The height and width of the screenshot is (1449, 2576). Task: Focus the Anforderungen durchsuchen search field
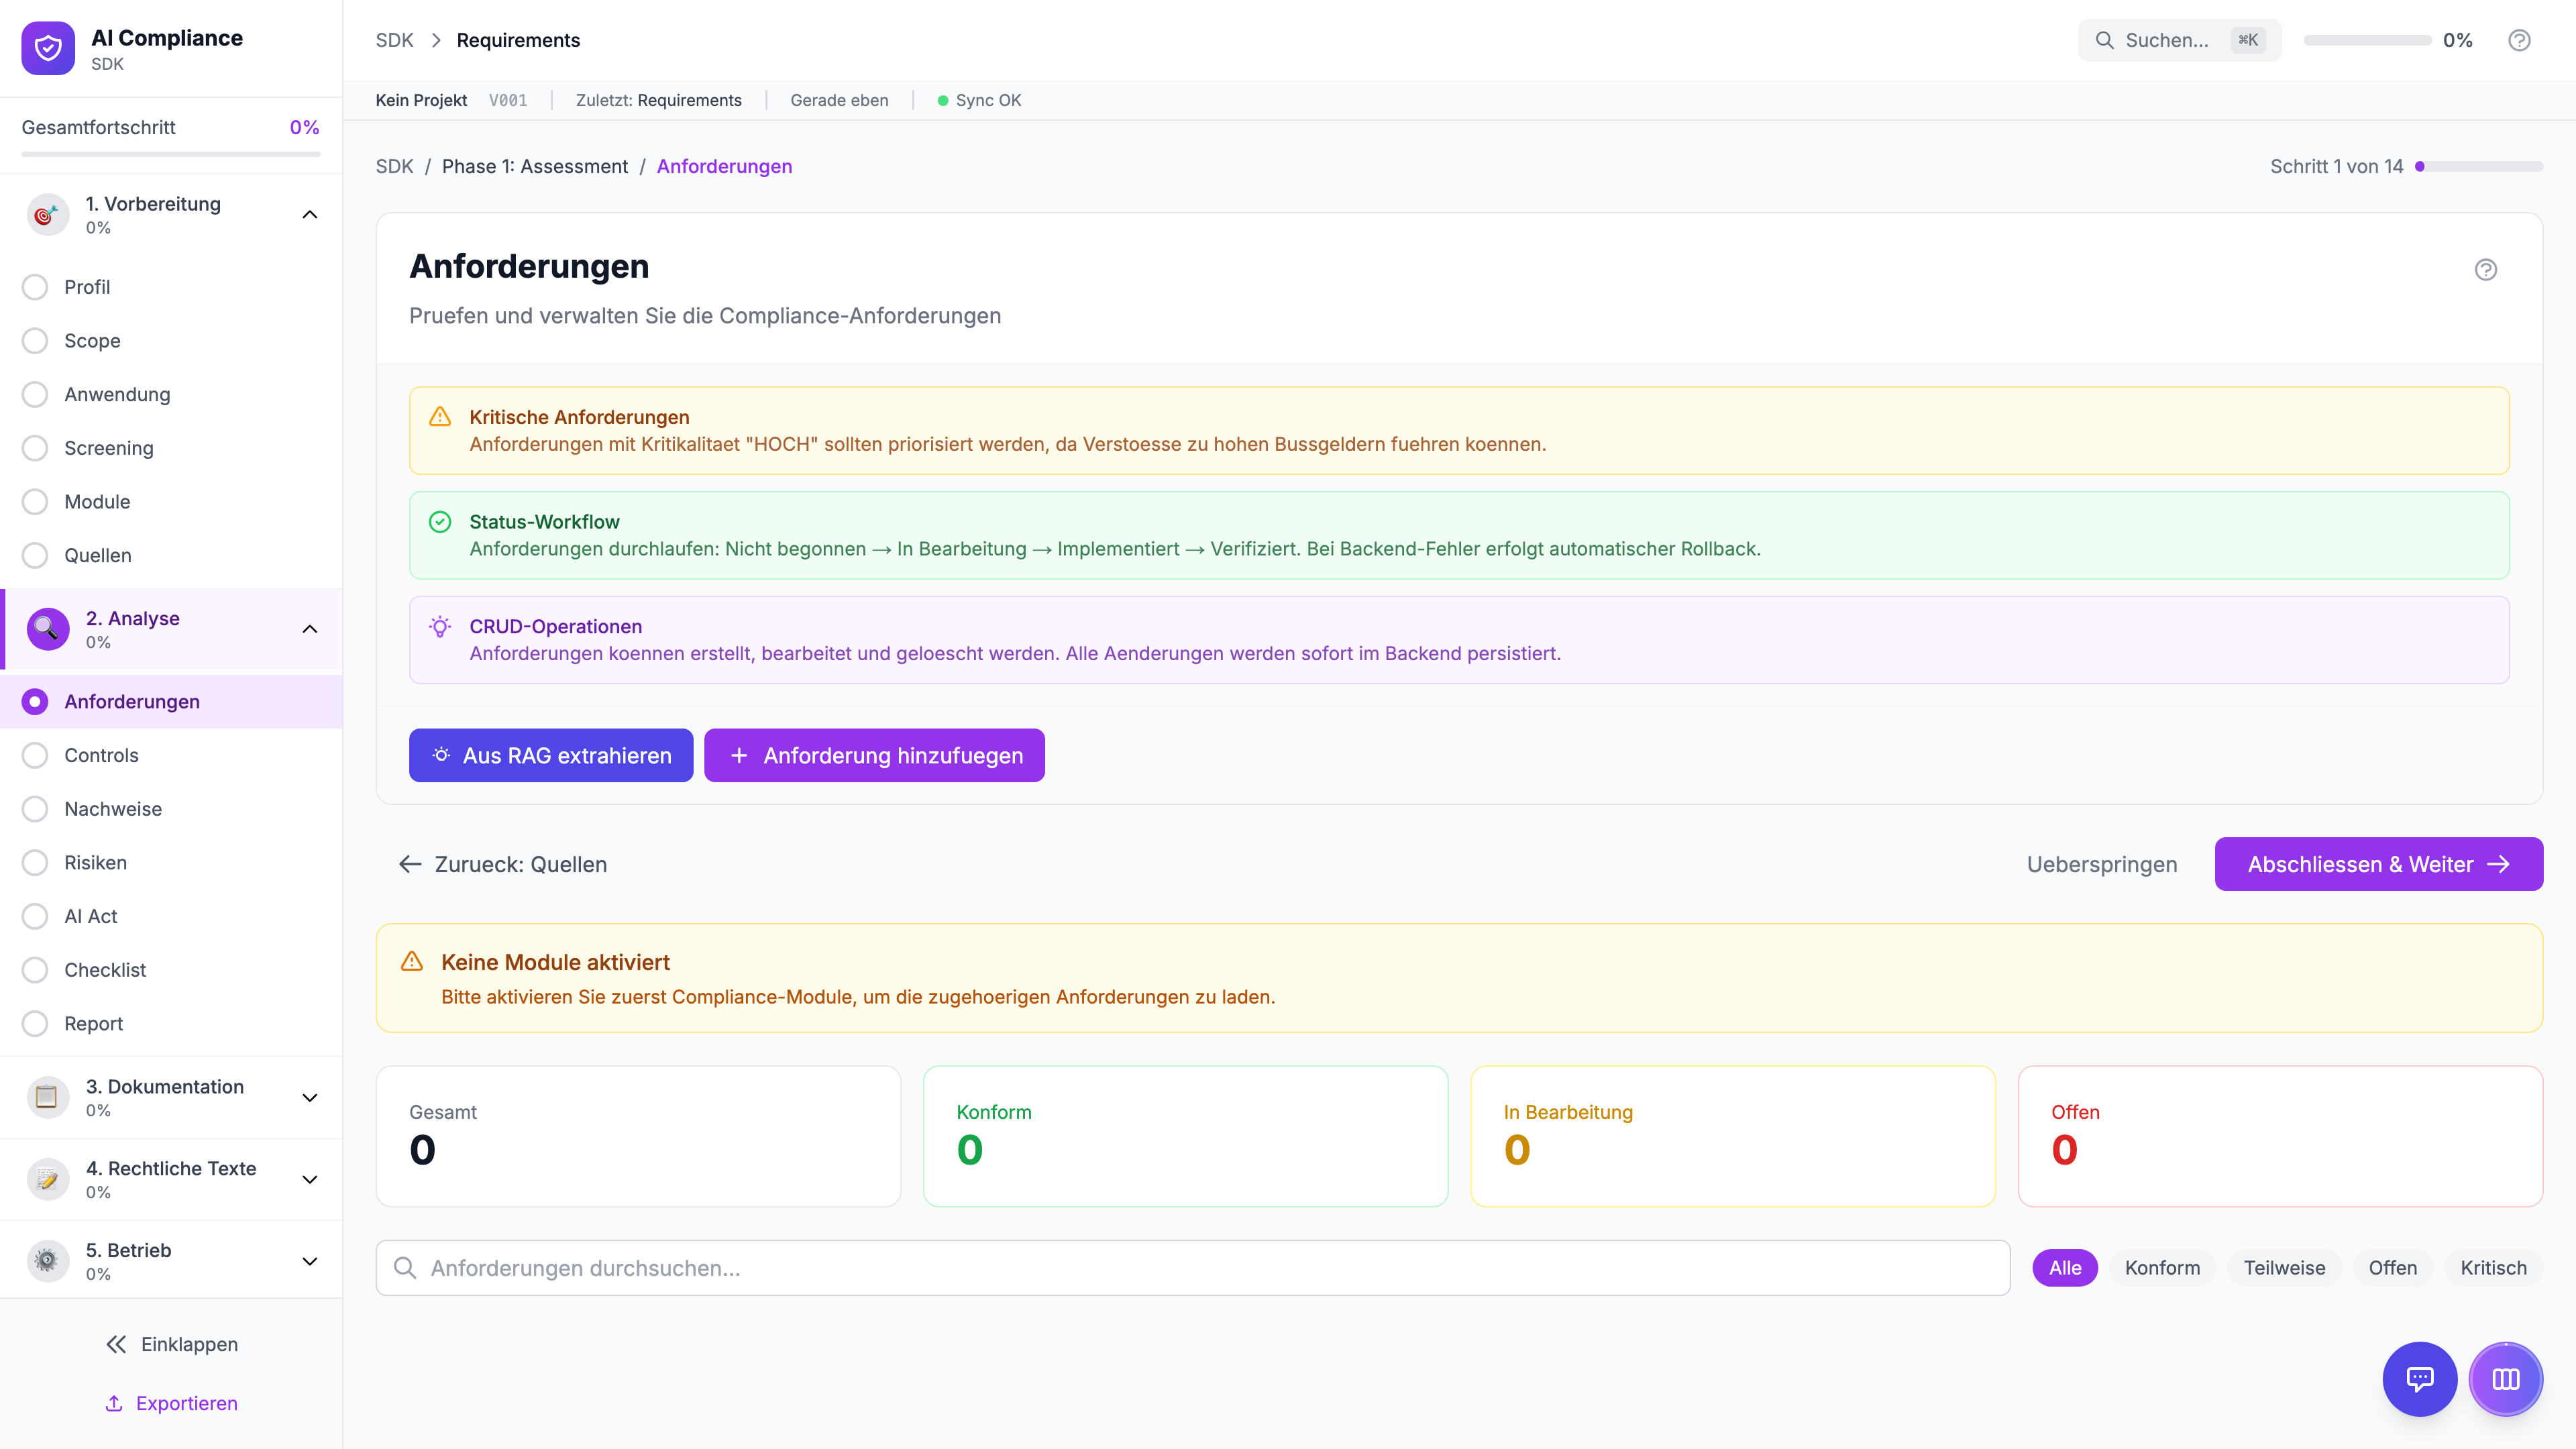click(1192, 1268)
